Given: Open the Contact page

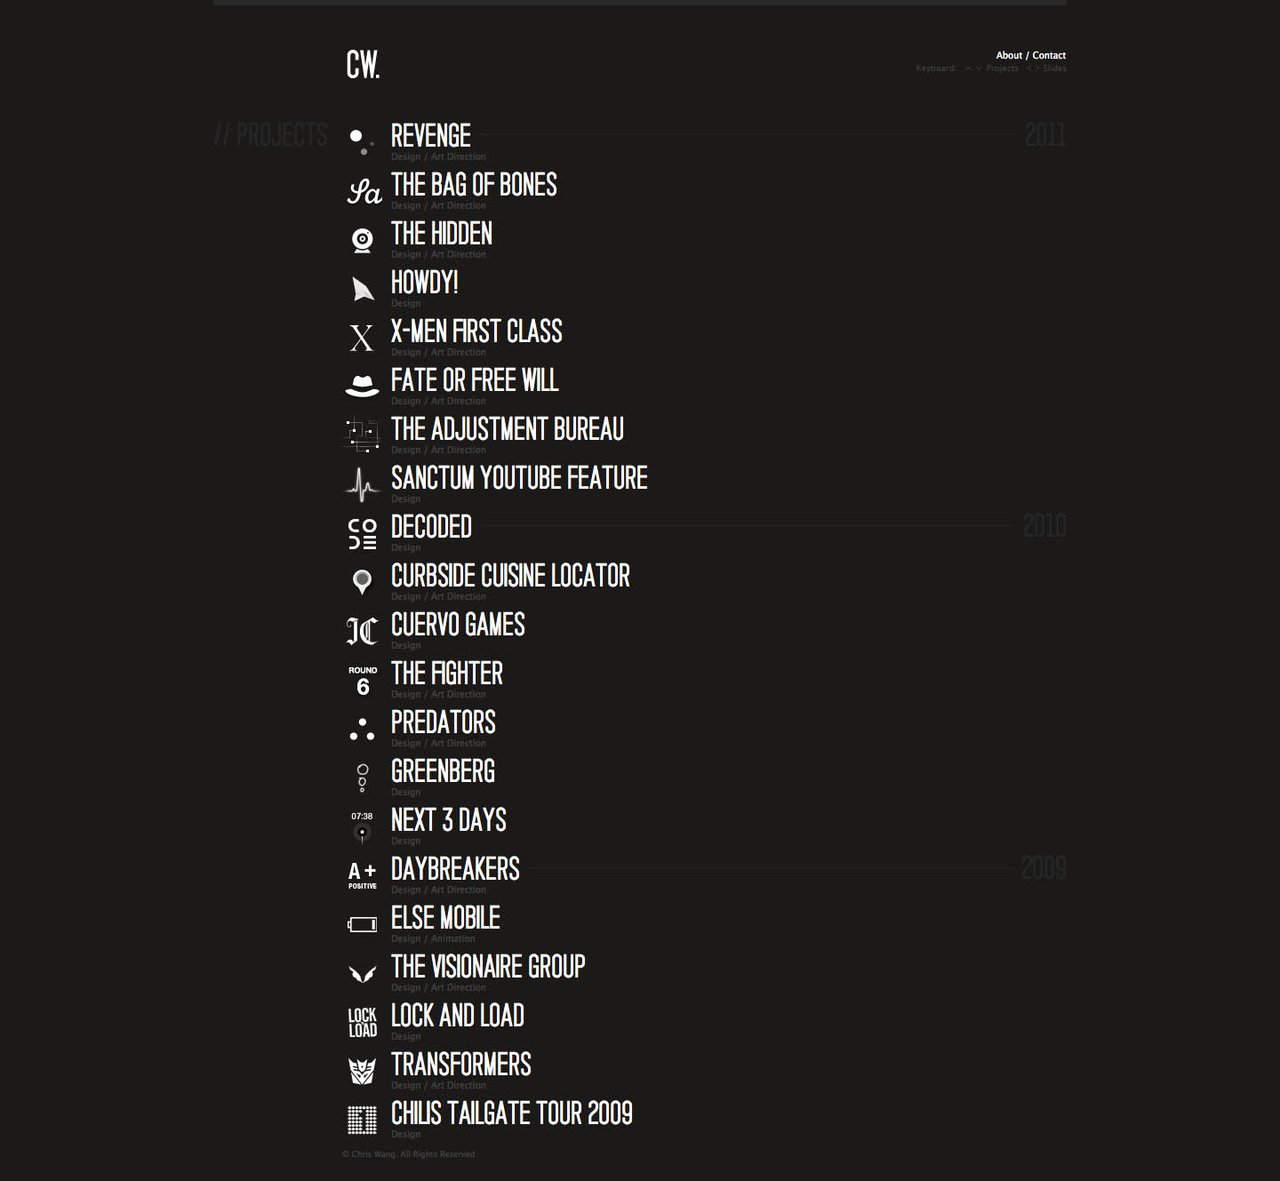Looking at the screenshot, I should [x=1048, y=55].
